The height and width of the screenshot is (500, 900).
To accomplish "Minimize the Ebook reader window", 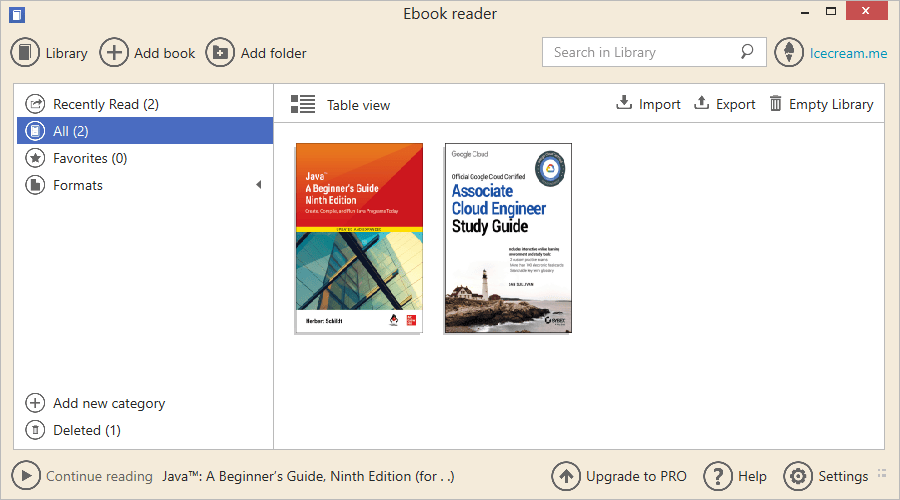I will (805, 11).
